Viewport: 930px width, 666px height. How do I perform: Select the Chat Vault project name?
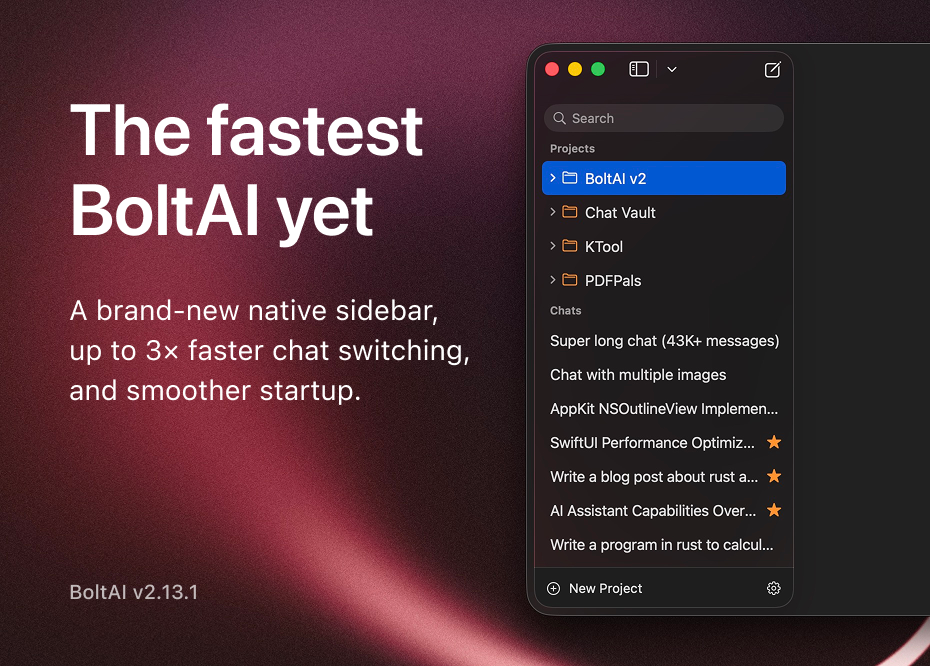click(620, 212)
